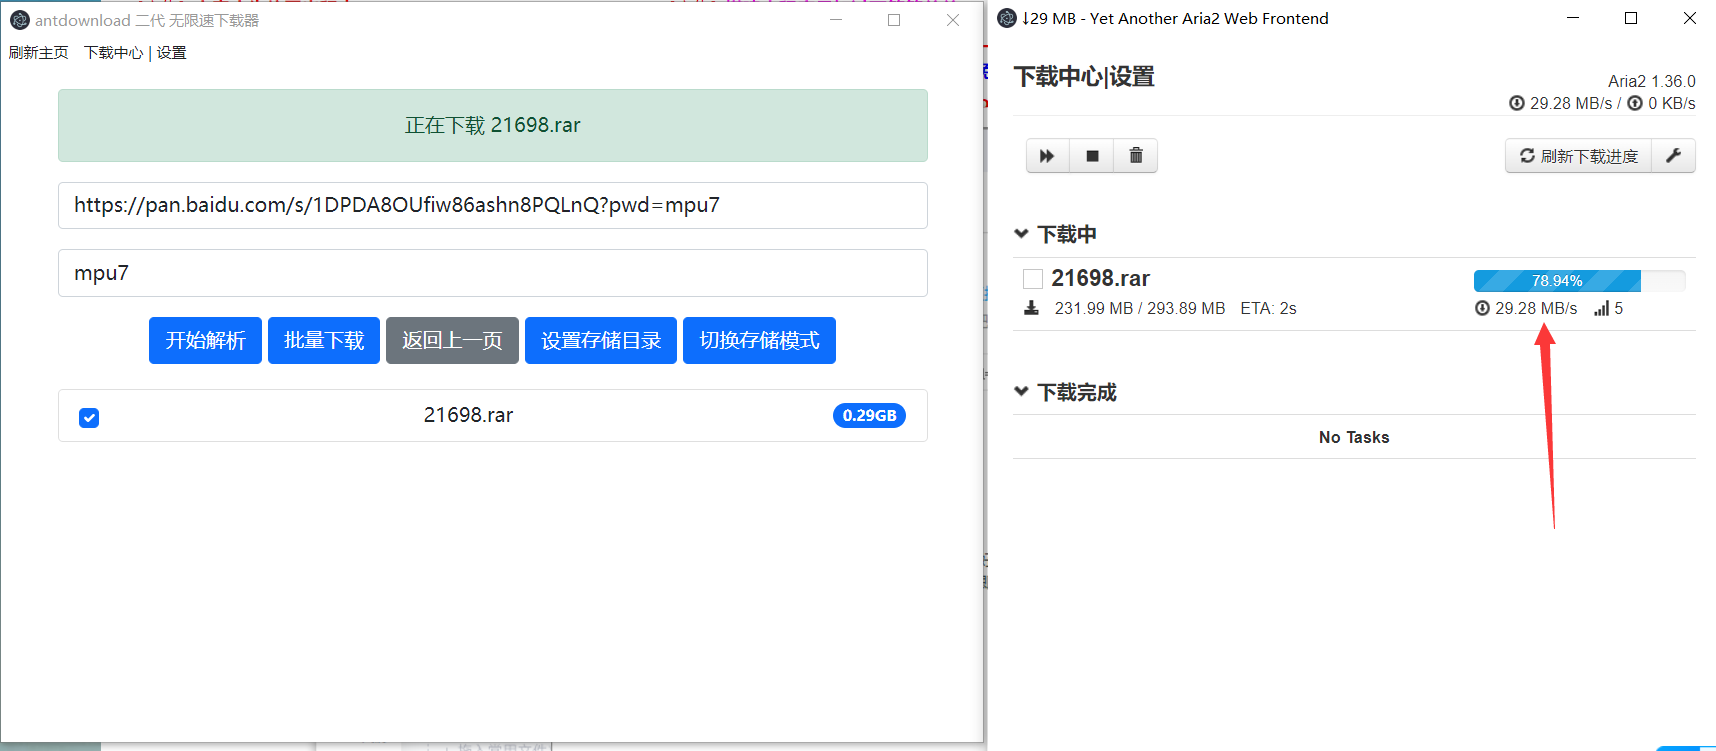This screenshot has width=1716, height=751.
Task: Uncheck the 21698.rar file checkbox
Action: (x=89, y=417)
